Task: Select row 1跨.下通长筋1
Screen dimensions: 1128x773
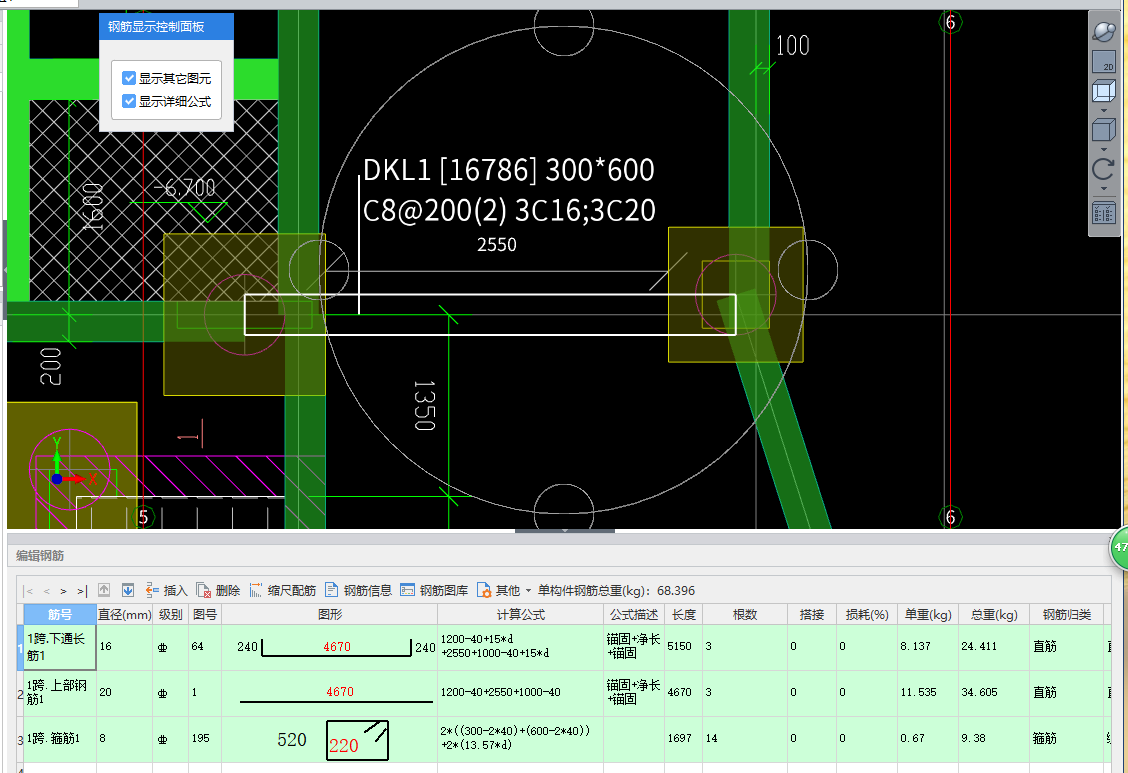Action: (60, 646)
